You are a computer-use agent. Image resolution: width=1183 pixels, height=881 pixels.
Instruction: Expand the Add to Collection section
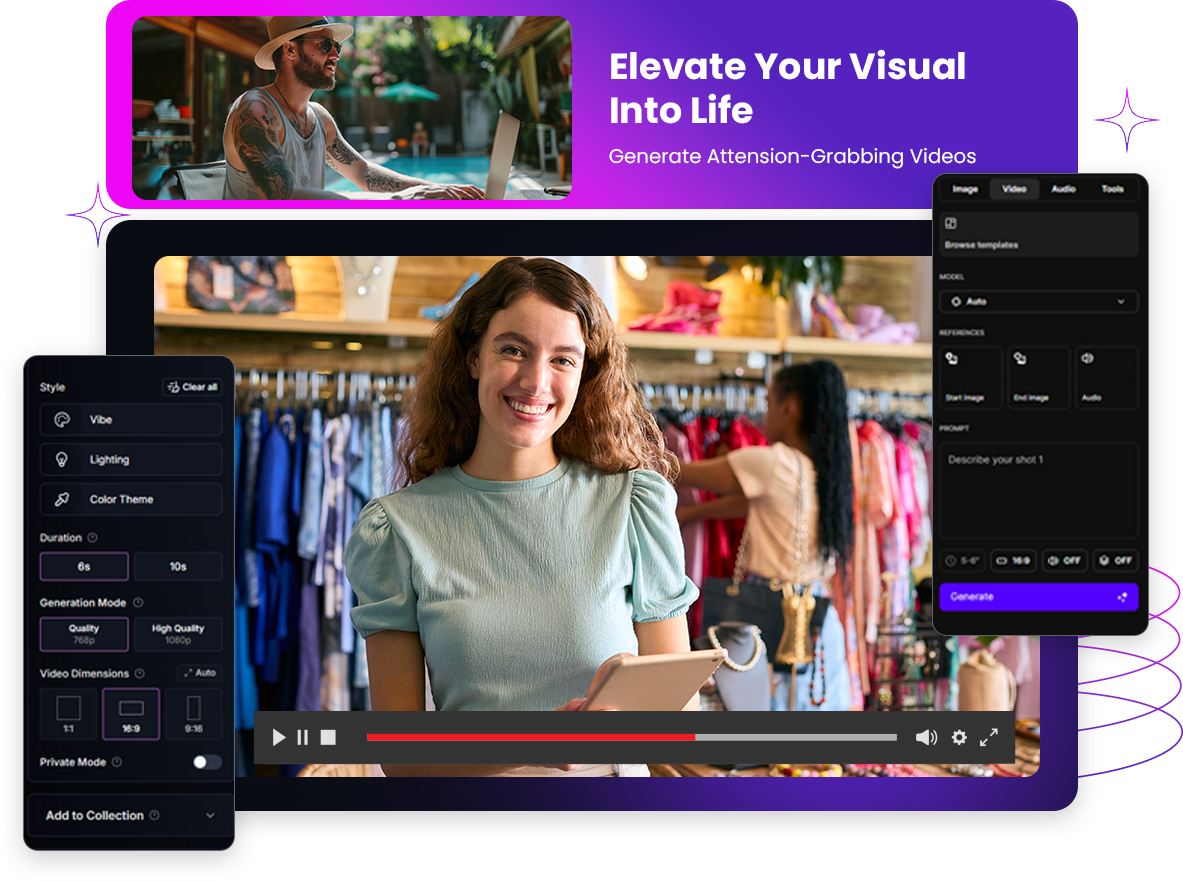[x=130, y=816]
